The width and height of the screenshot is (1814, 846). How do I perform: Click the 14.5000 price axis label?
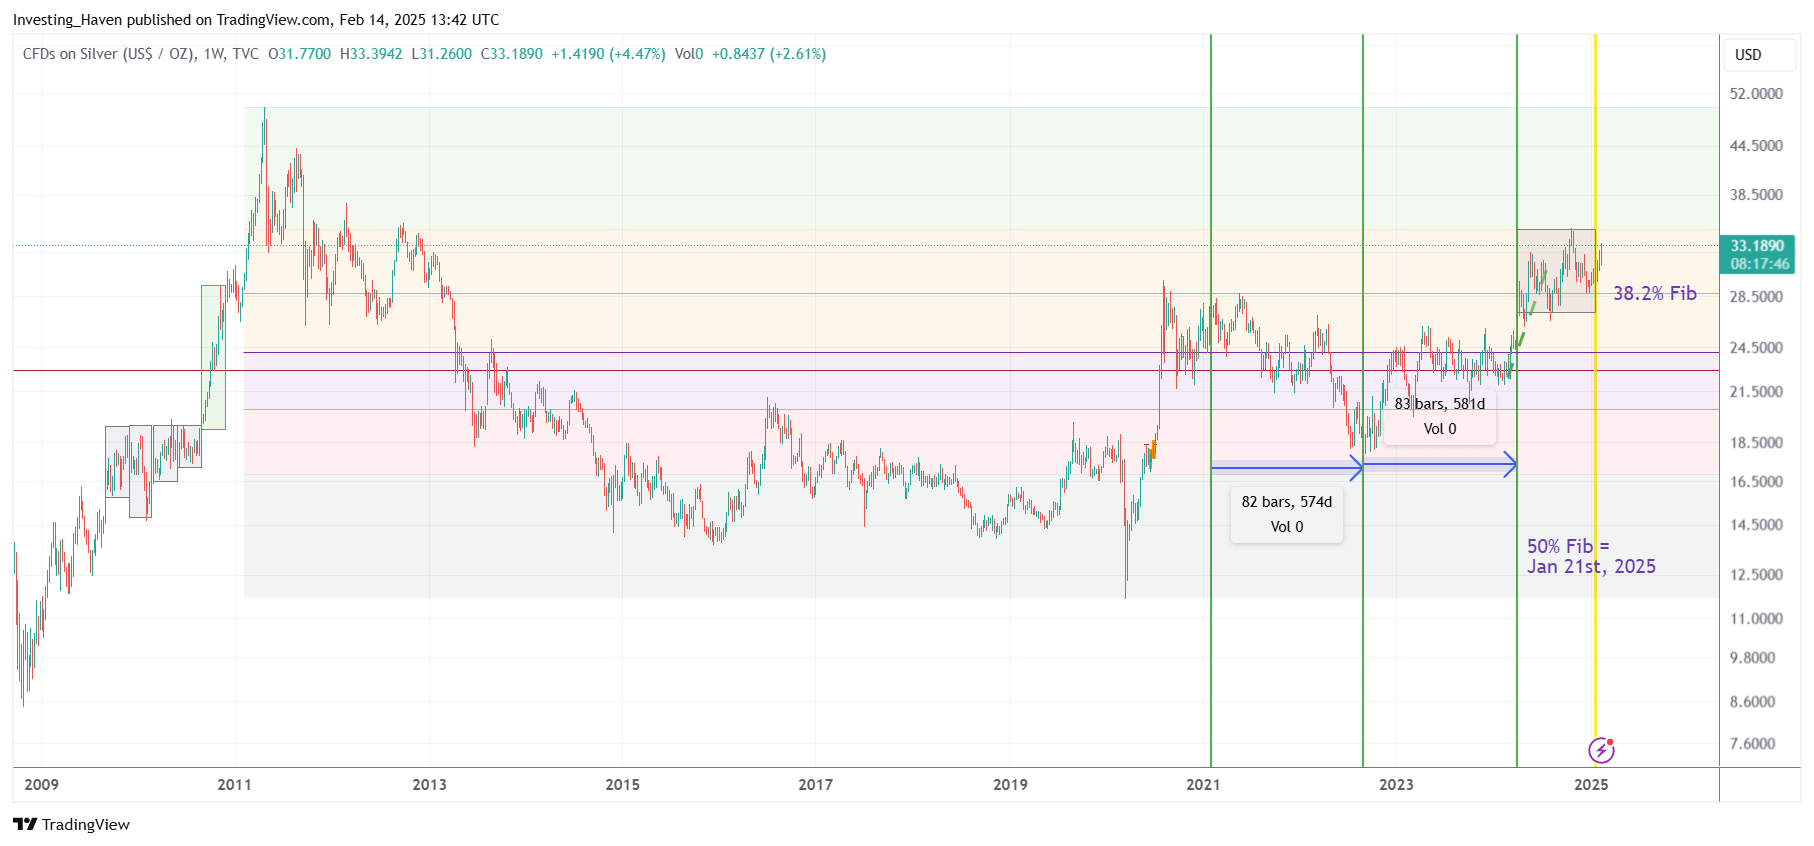pyautogui.click(x=1756, y=525)
